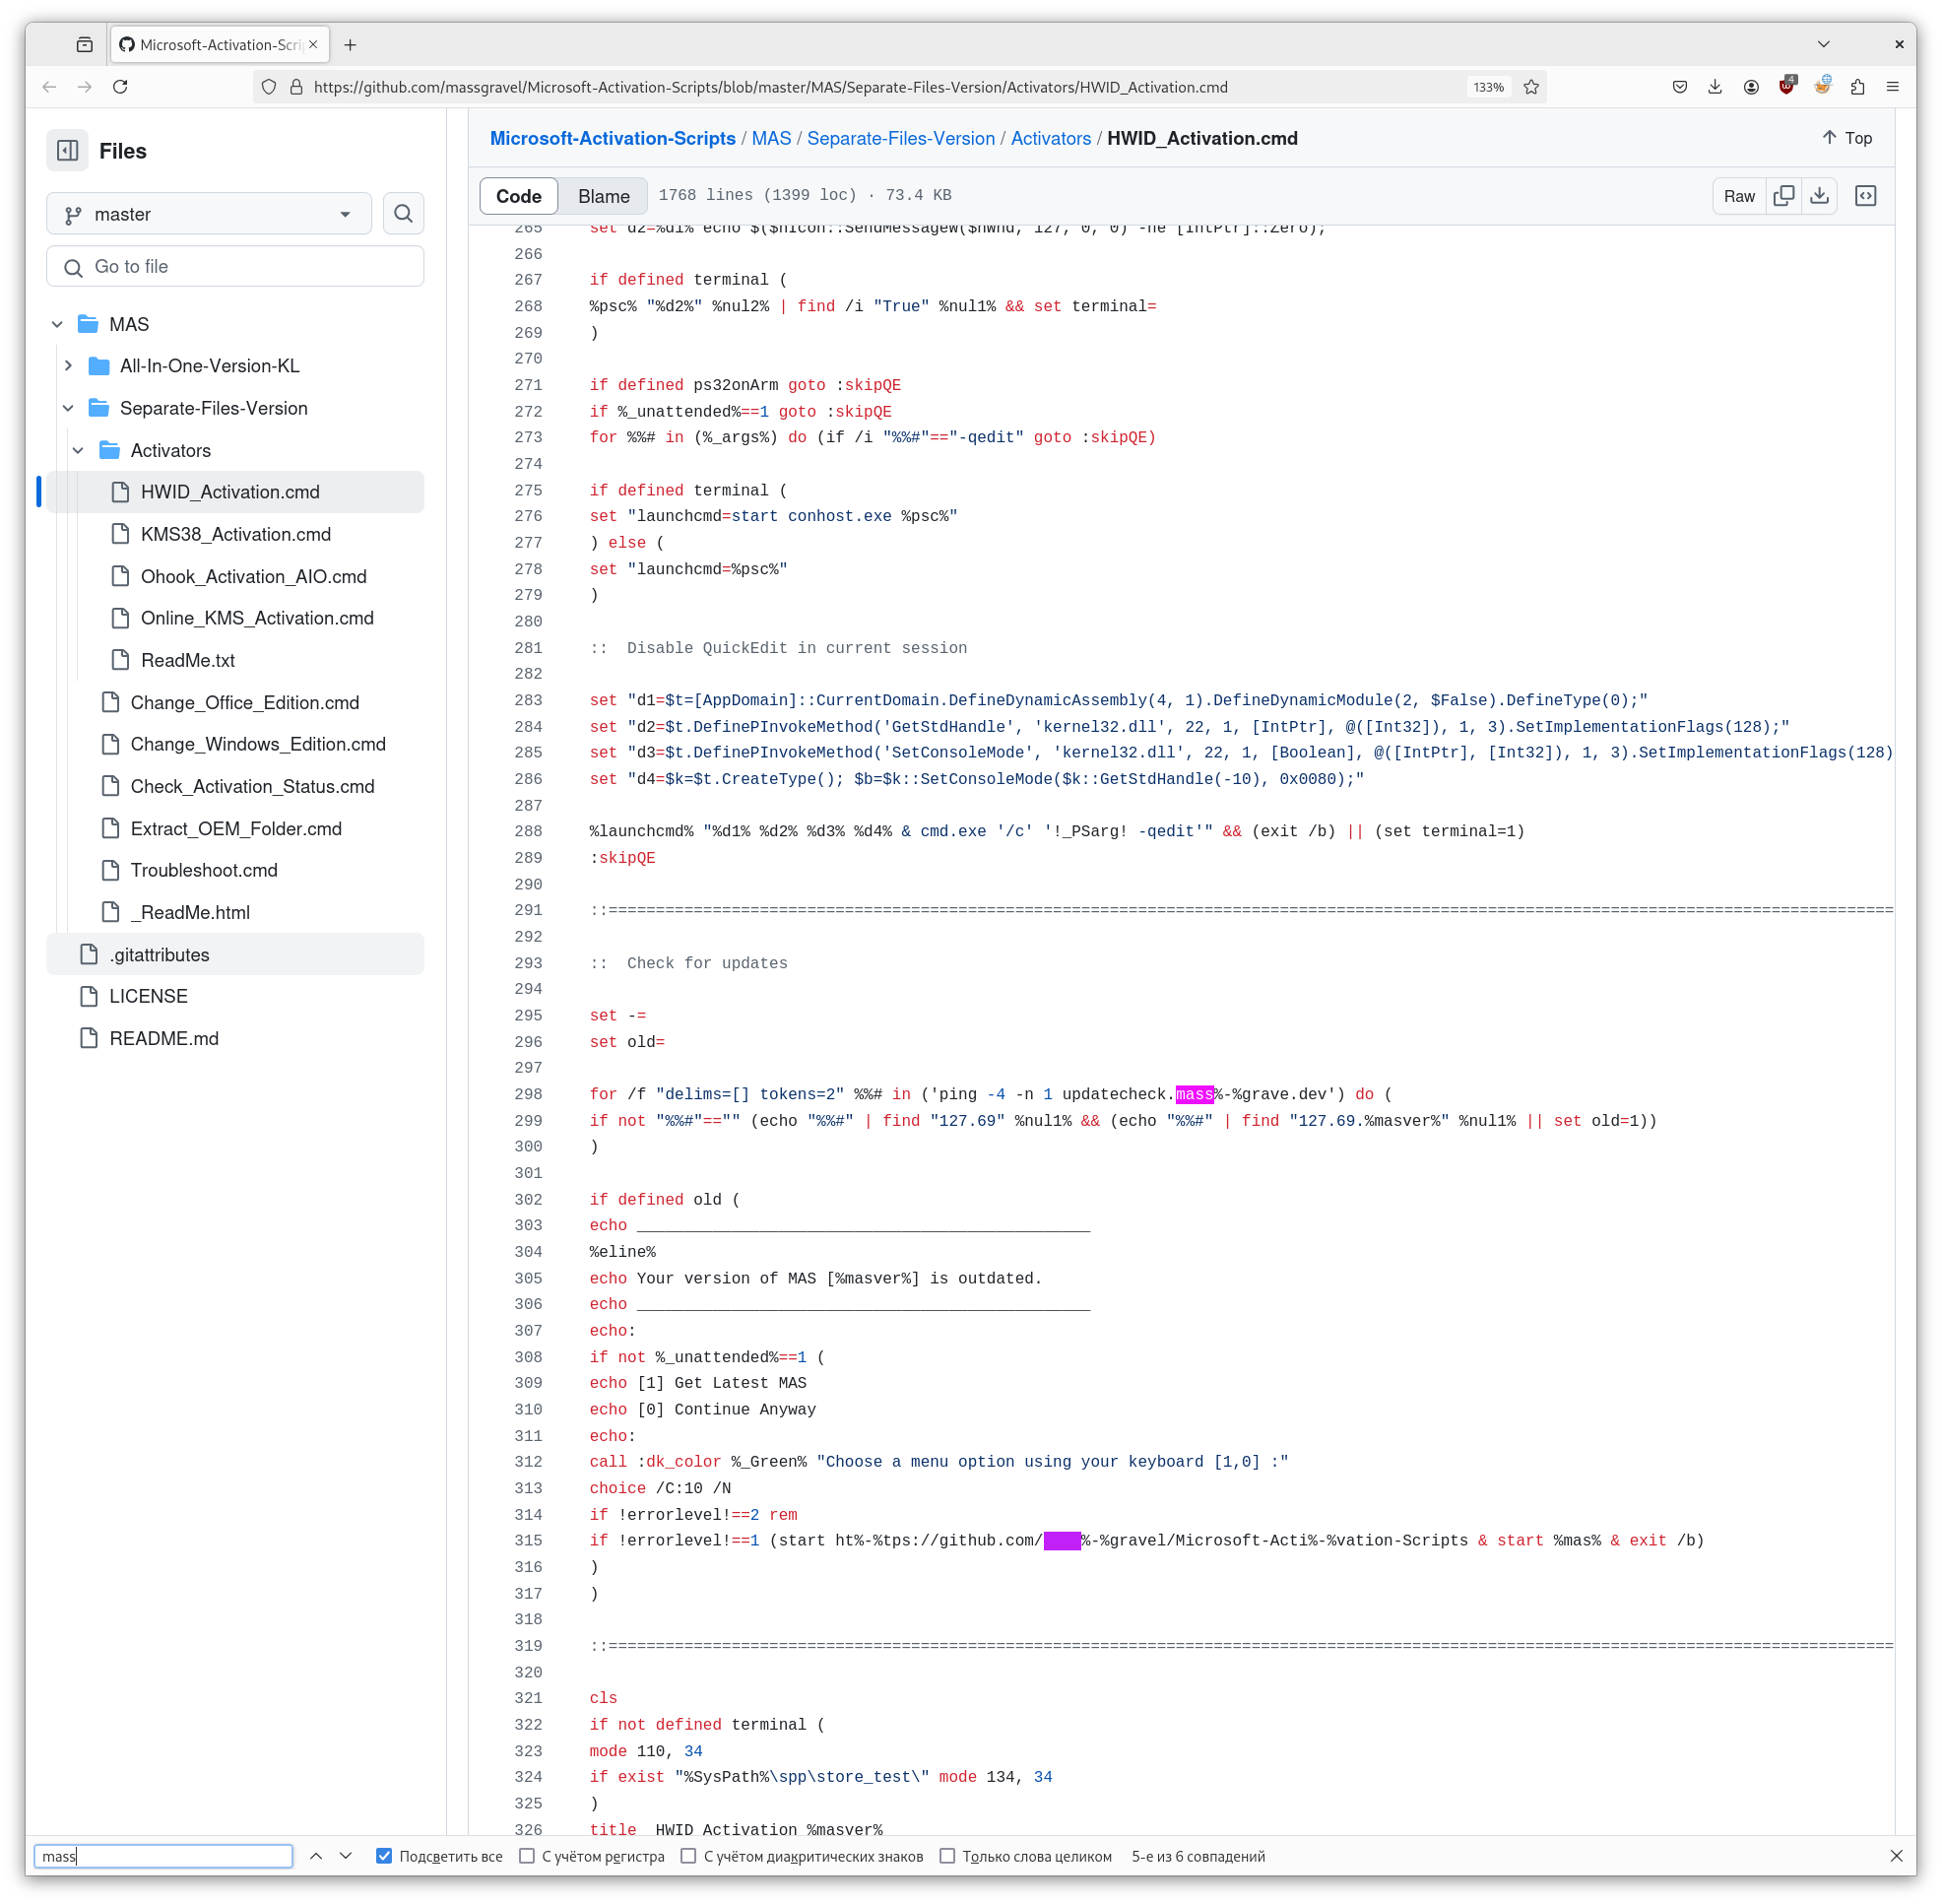Open Activators breadcrumb link
The image size is (1942, 1904).
tap(1051, 139)
